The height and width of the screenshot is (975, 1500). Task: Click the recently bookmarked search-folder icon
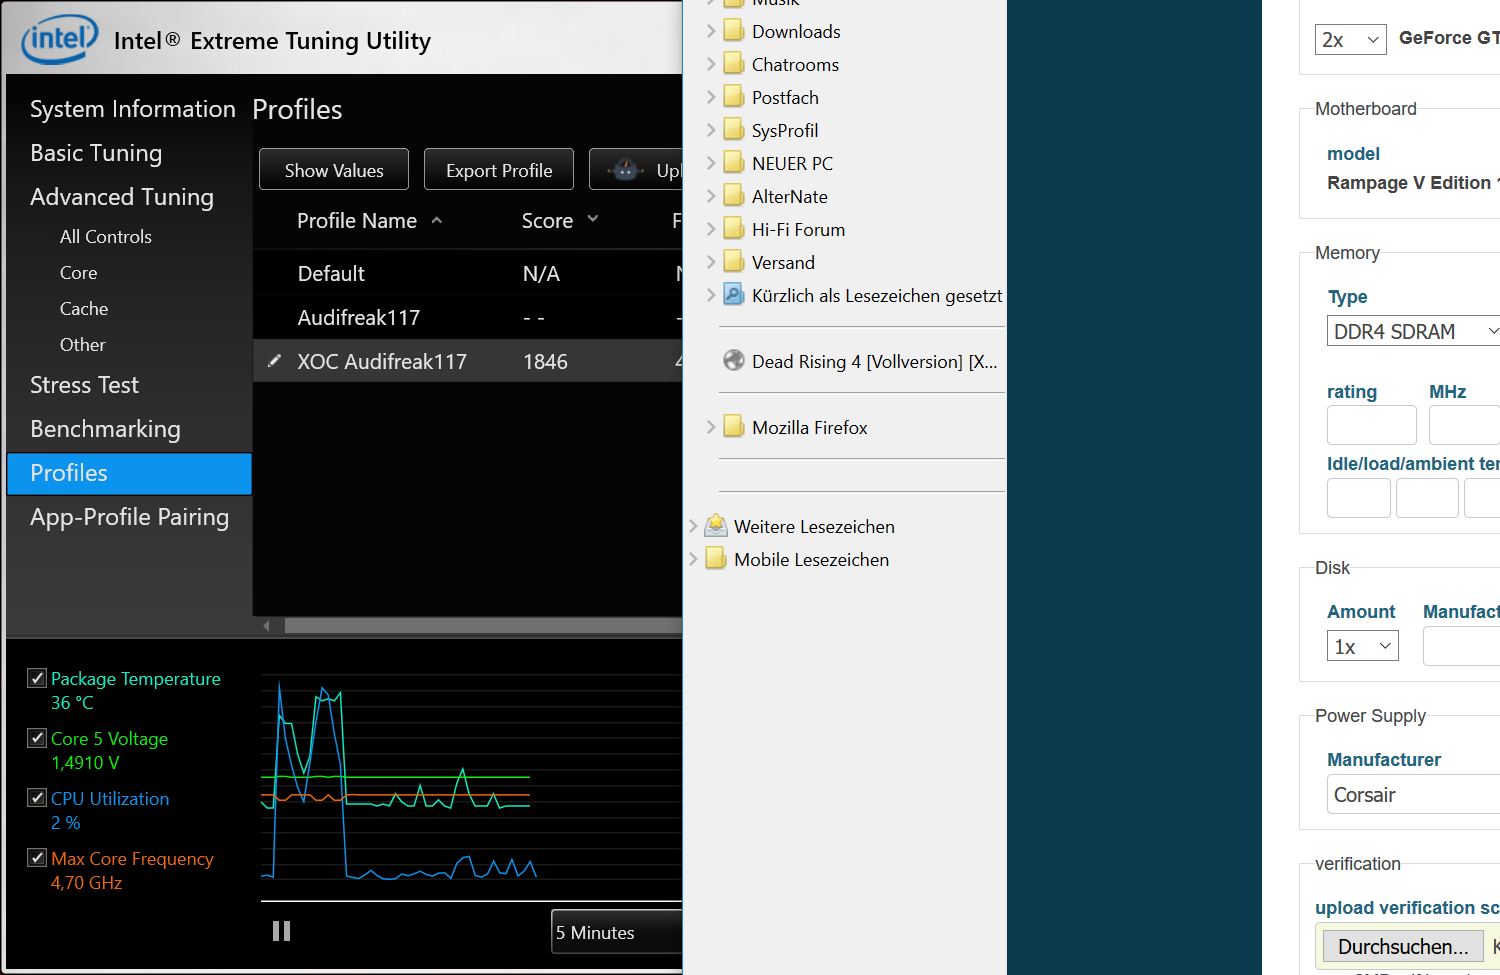734,295
